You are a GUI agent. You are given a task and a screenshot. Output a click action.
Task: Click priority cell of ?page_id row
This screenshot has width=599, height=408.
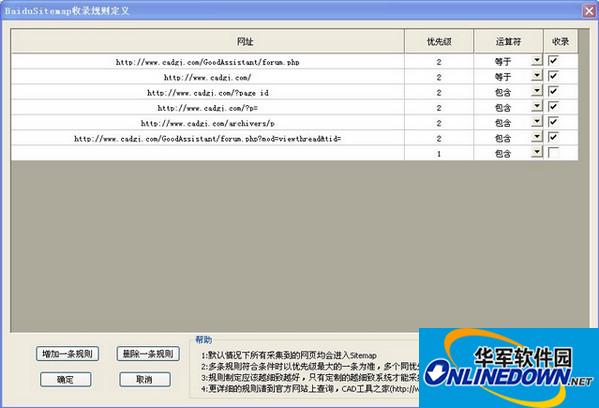pyautogui.click(x=439, y=92)
